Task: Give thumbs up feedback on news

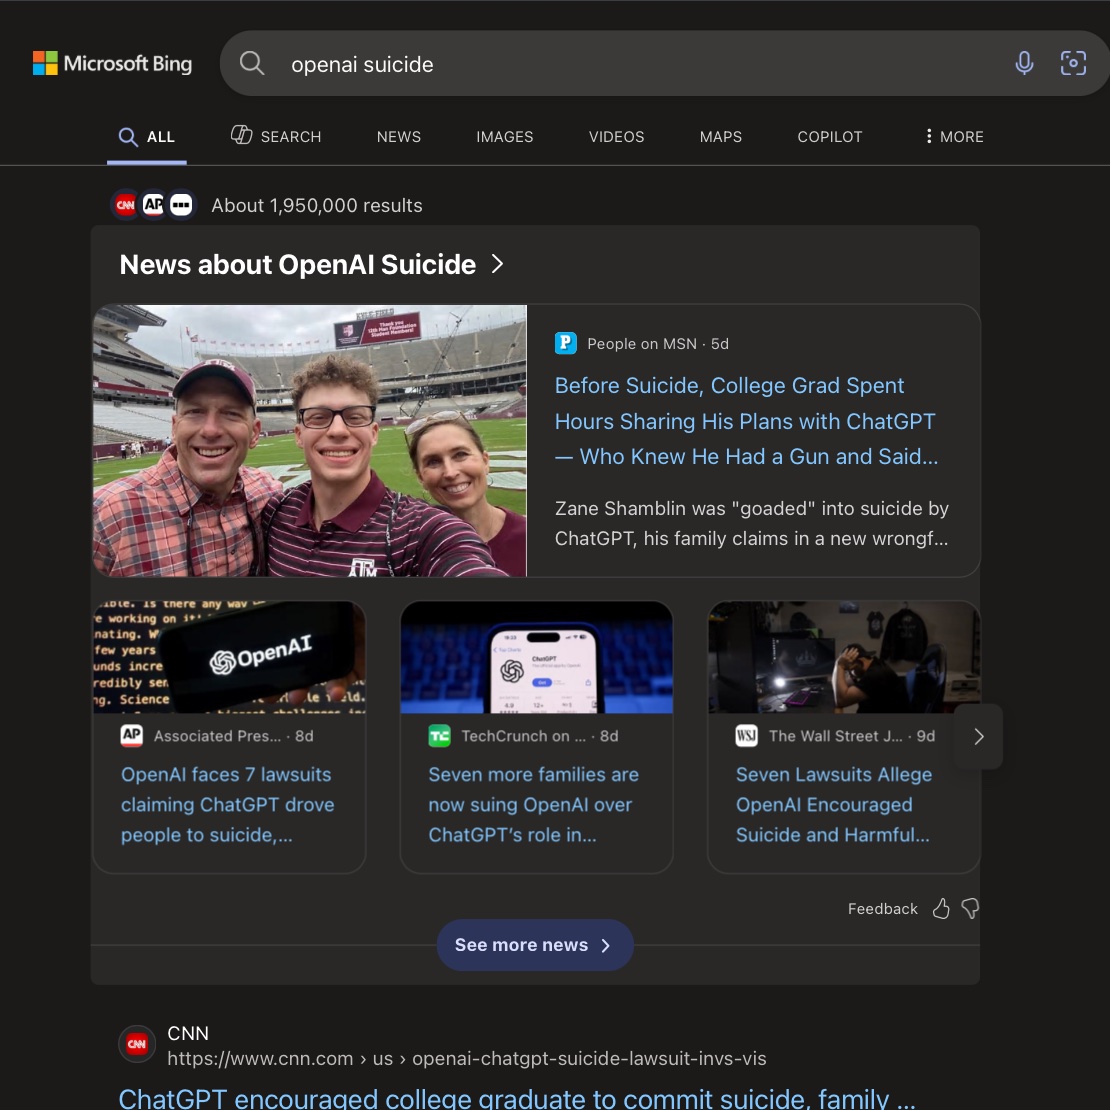Action: click(940, 908)
